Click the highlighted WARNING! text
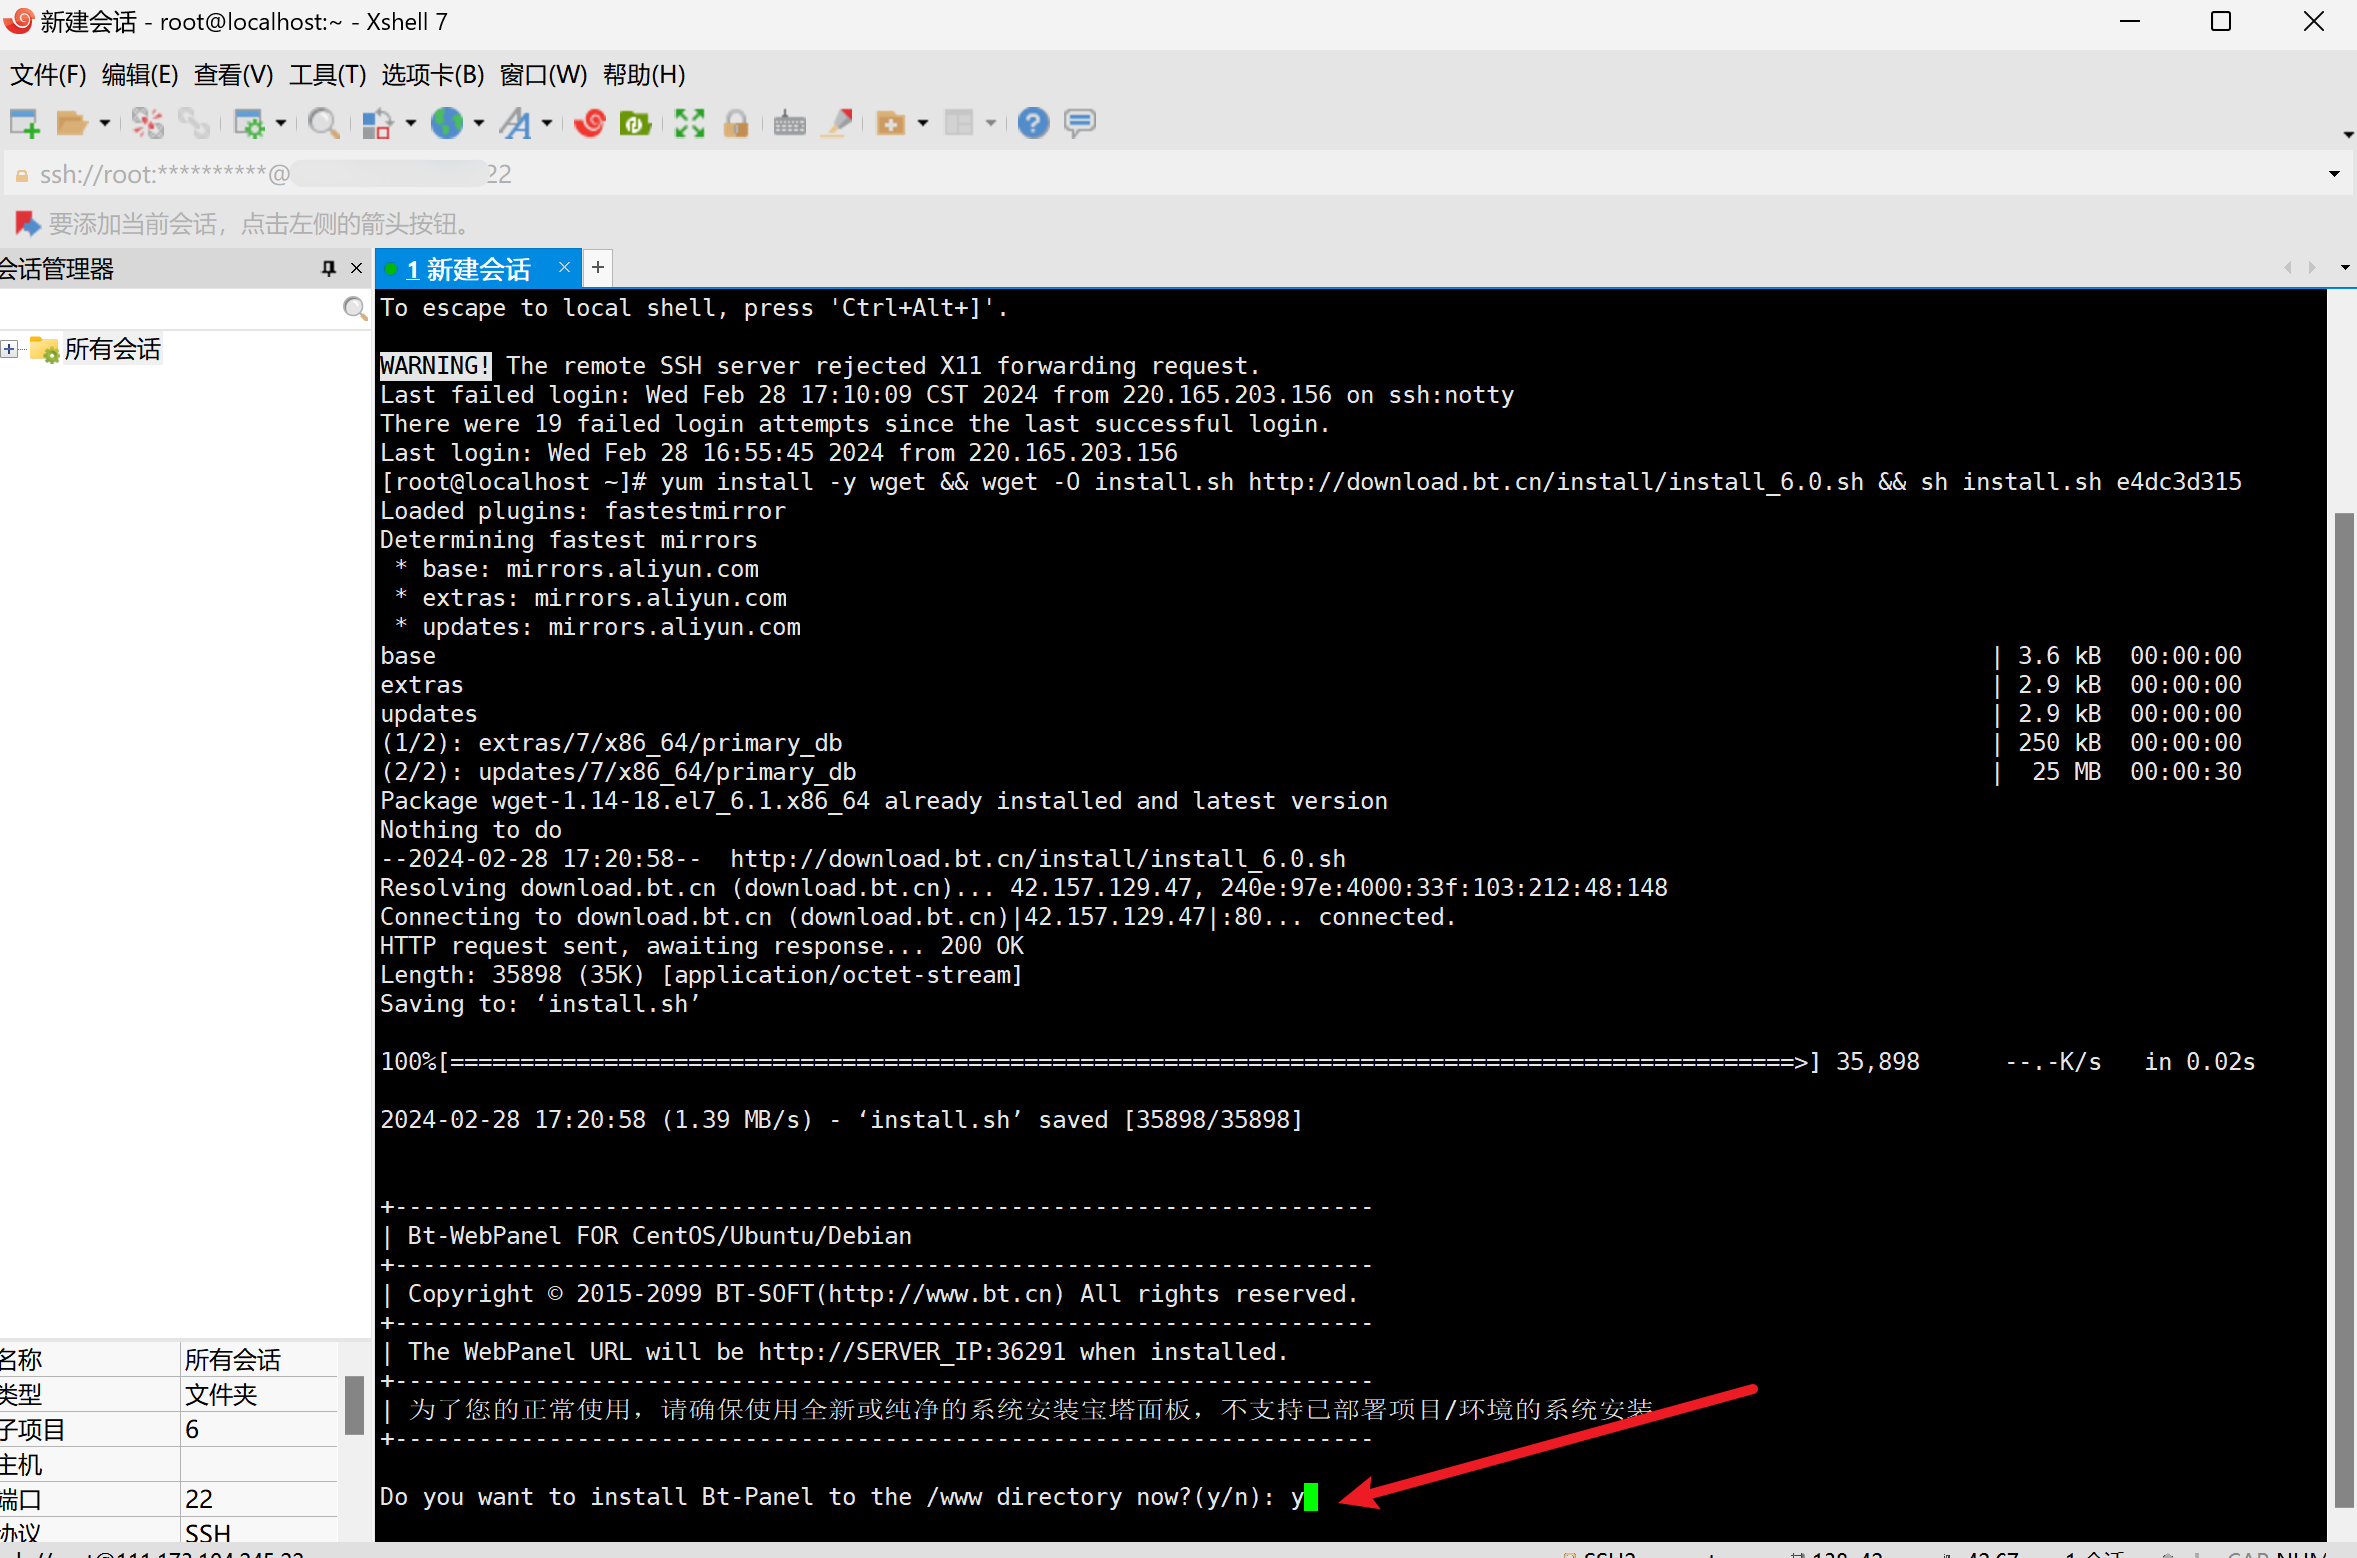The width and height of the screenshot is (2357, 1558). coord(435,366)
